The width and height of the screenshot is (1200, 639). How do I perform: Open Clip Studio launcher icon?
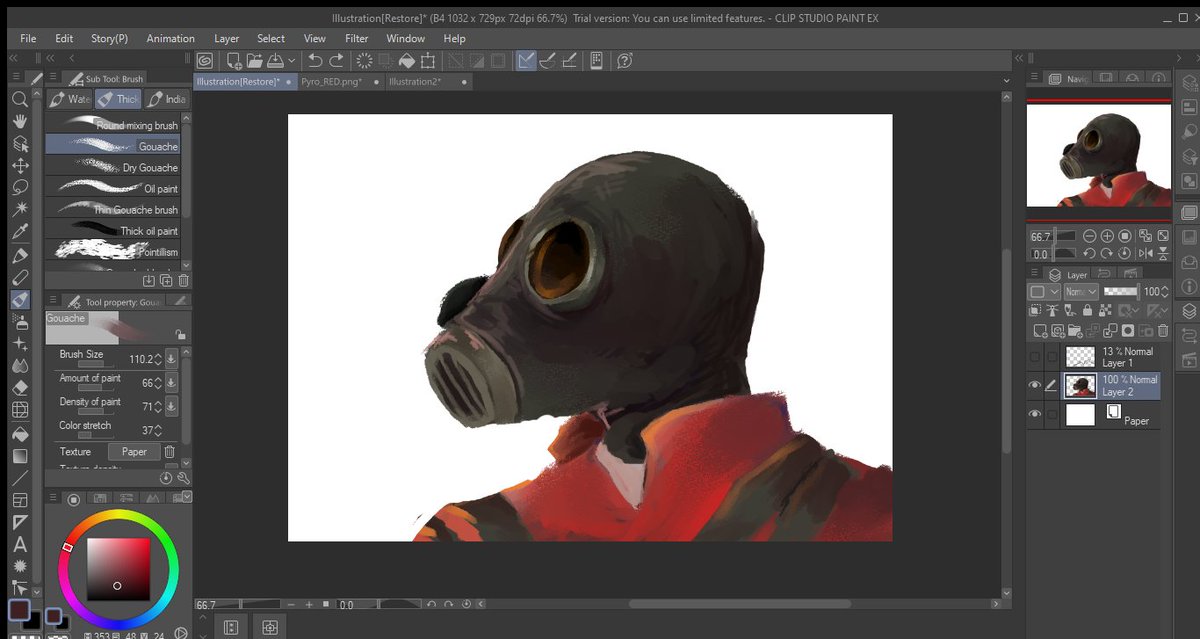205,61
